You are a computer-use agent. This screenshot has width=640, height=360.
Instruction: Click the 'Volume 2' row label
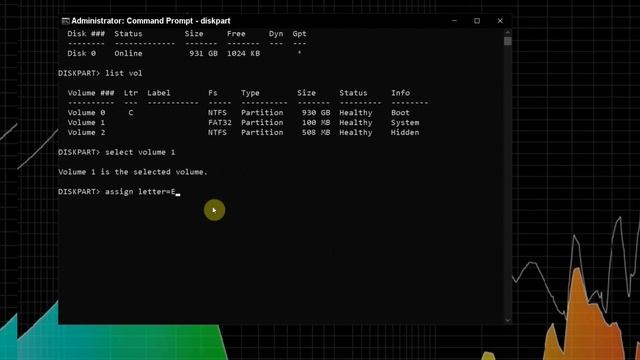point(86,132)
